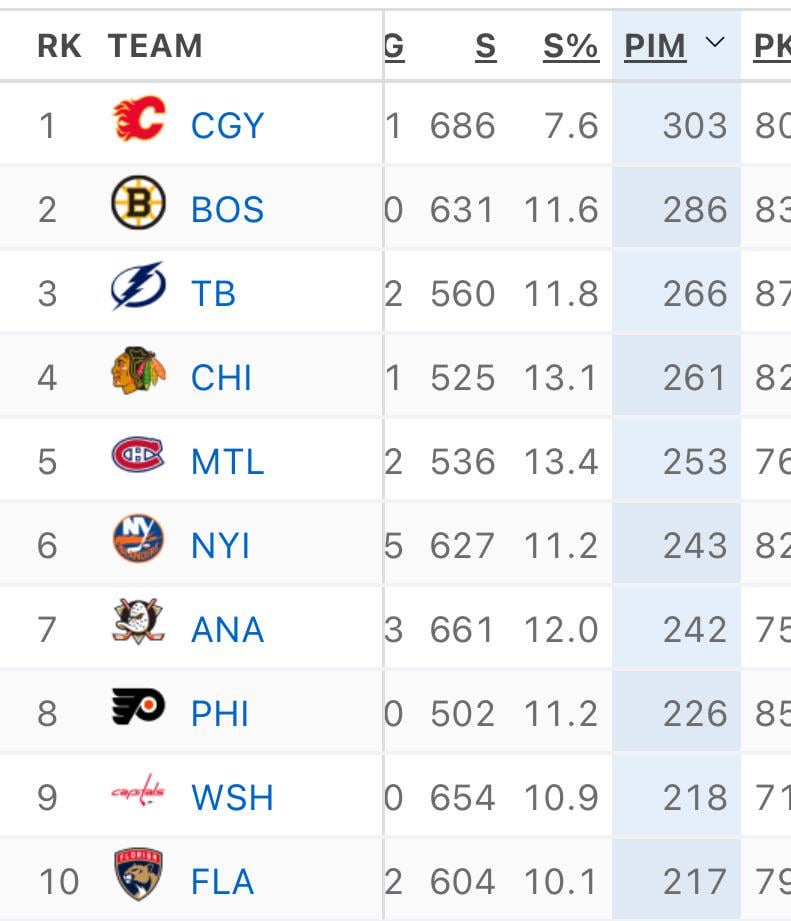Click the Anaheim Ducks logo
Viewport: 791px width, 921px height.
(138, 627)
